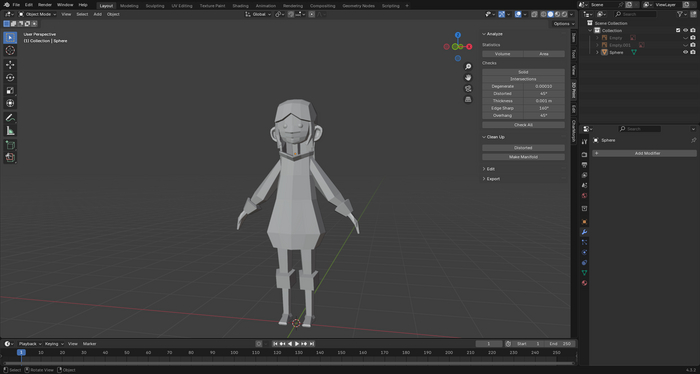Toggle X-ray view in header
The width and height of the screenshot is (700, 374).
pyautogui.click(x=534, y=14)
